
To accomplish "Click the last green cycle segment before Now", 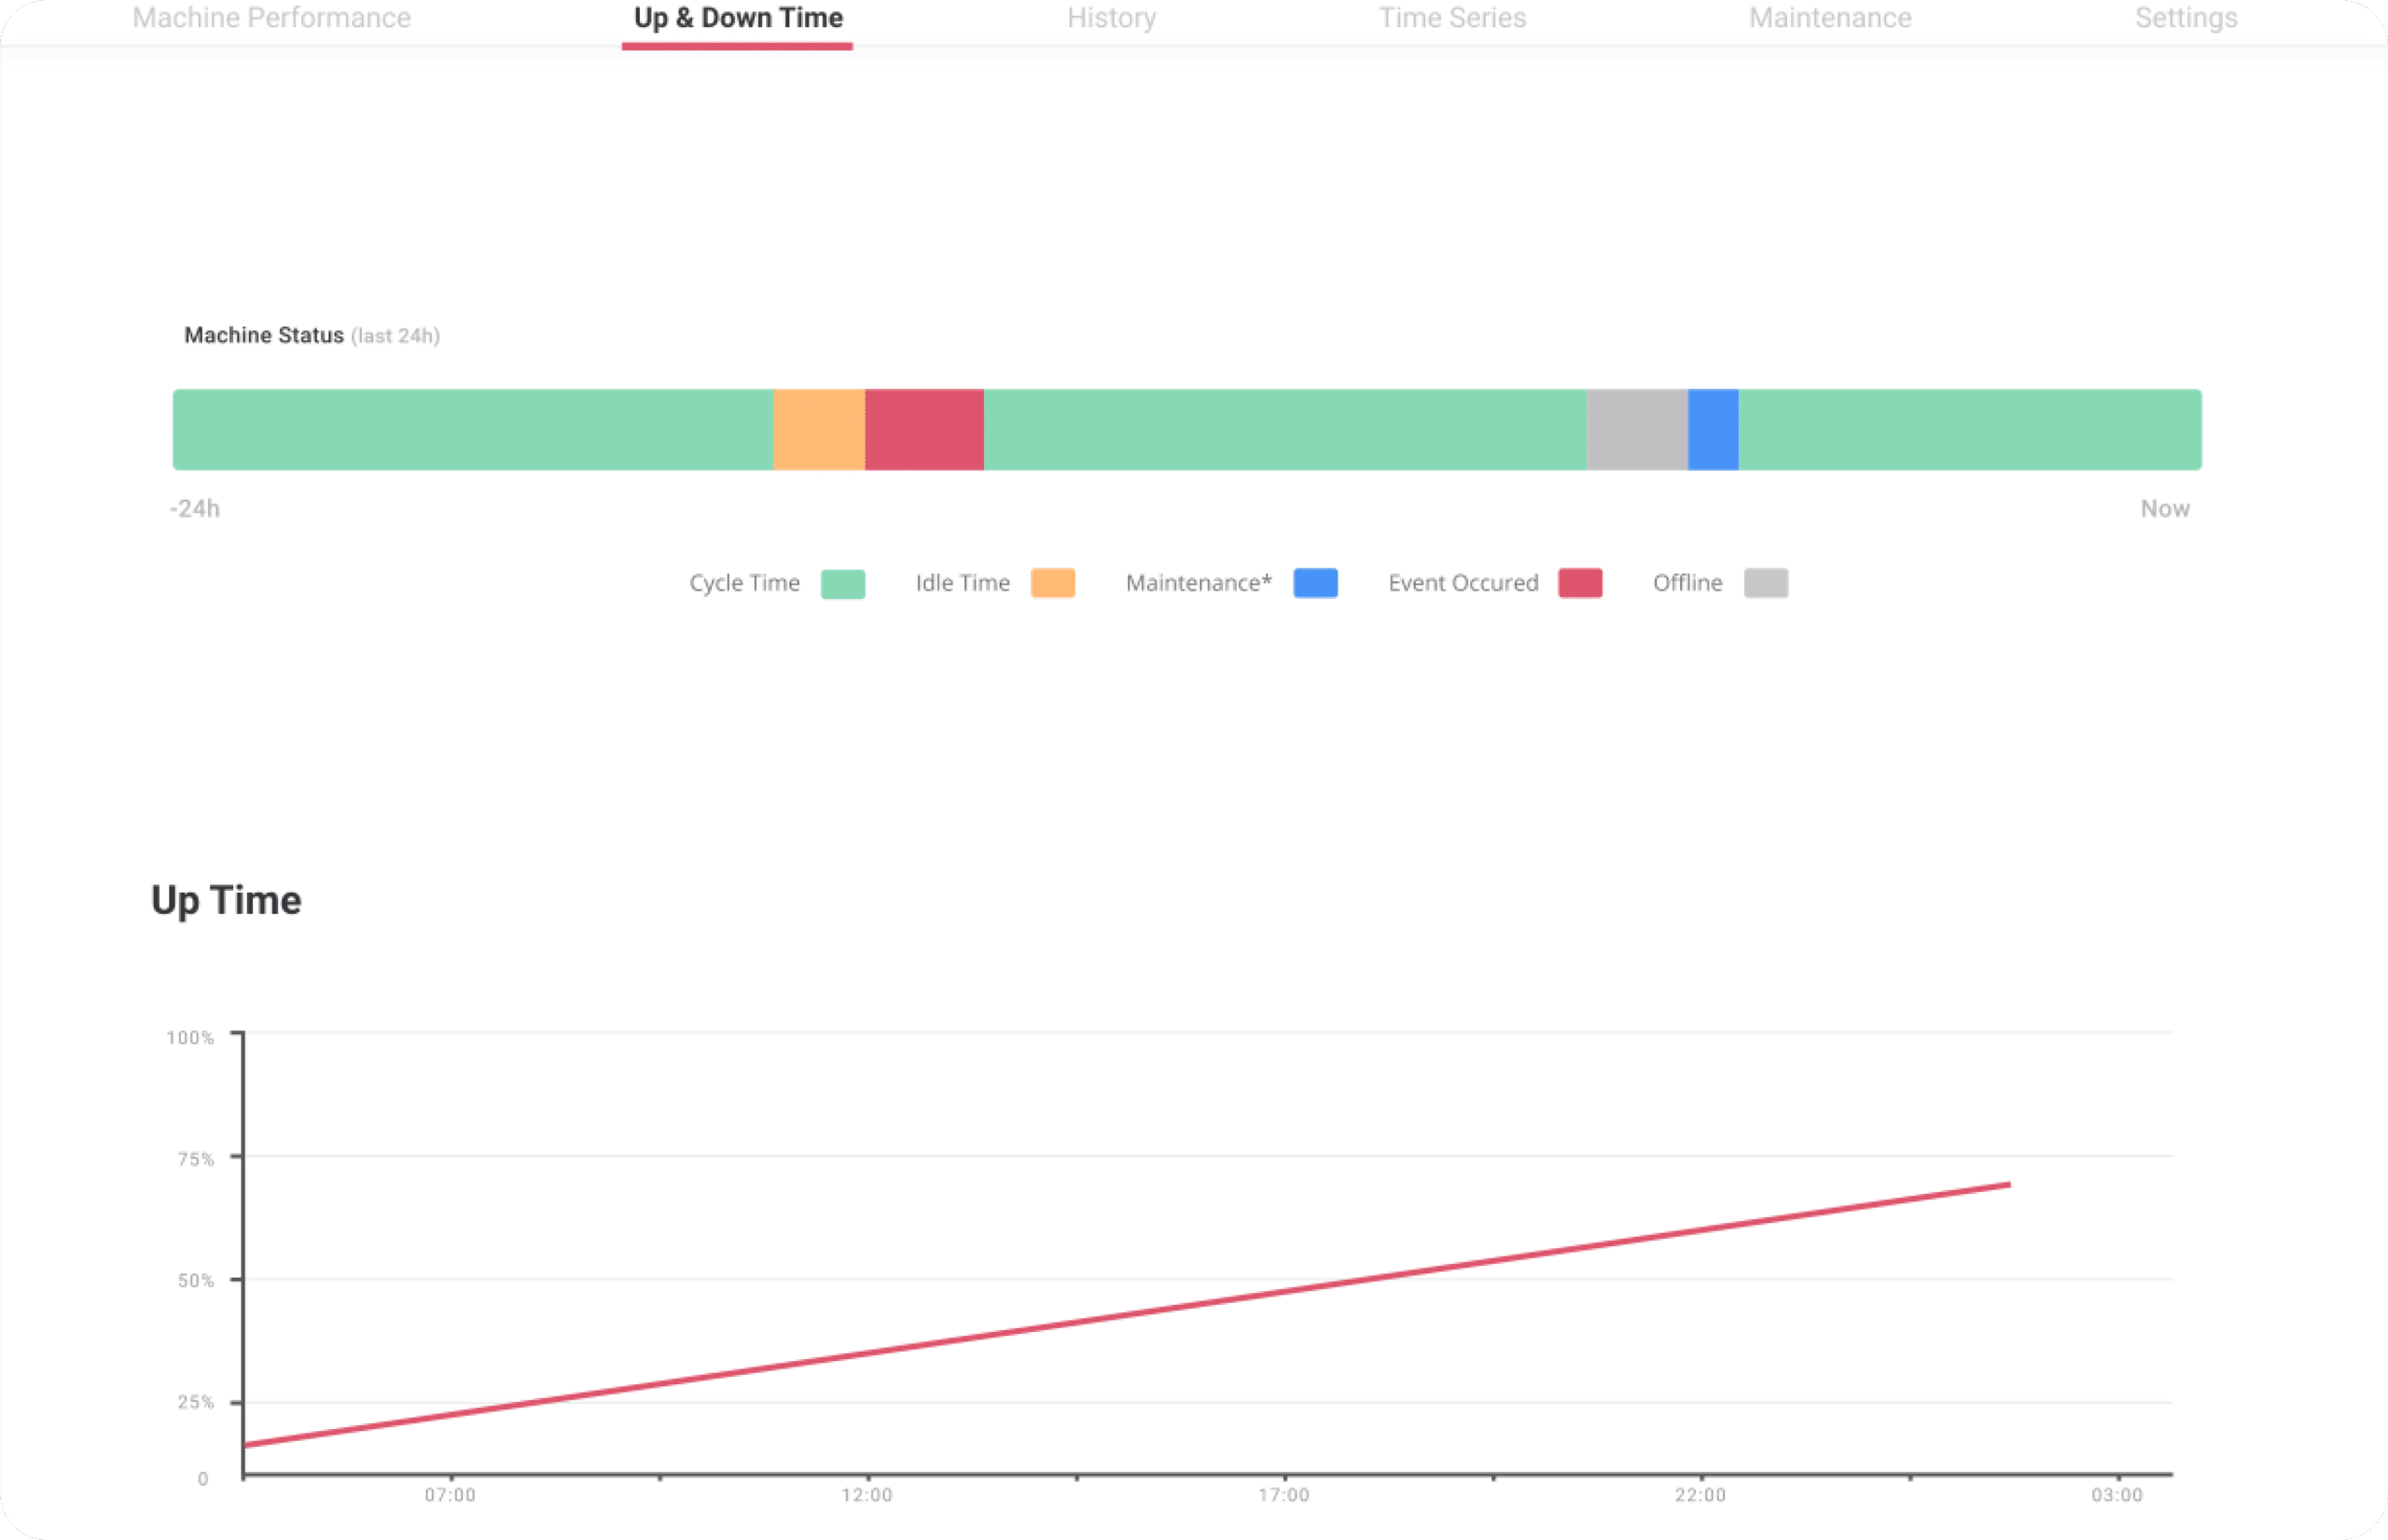I will (1970, 430).
